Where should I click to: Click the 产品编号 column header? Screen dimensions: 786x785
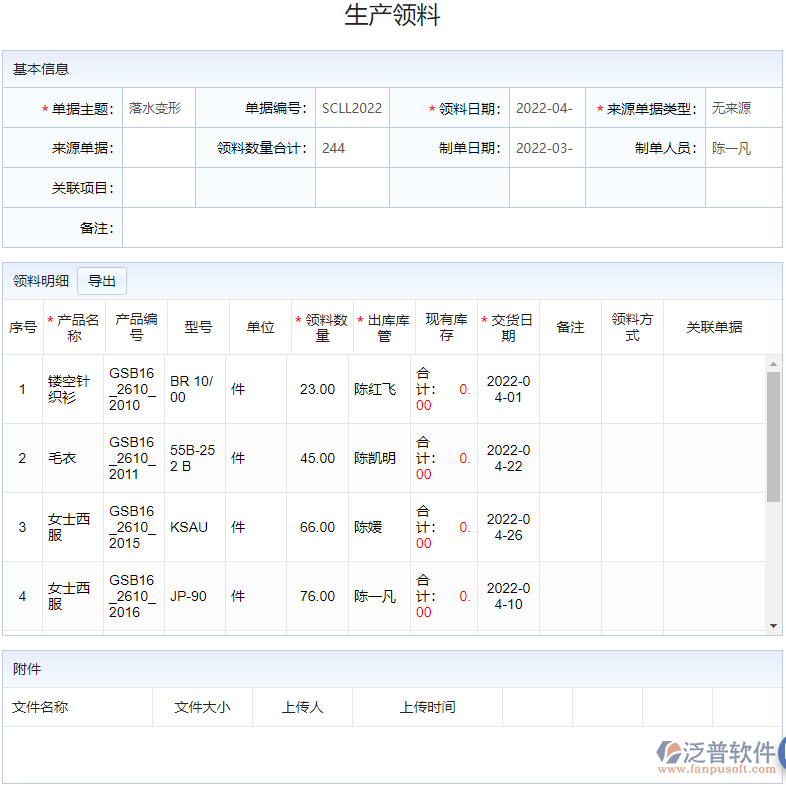click(x=136, y=327)
